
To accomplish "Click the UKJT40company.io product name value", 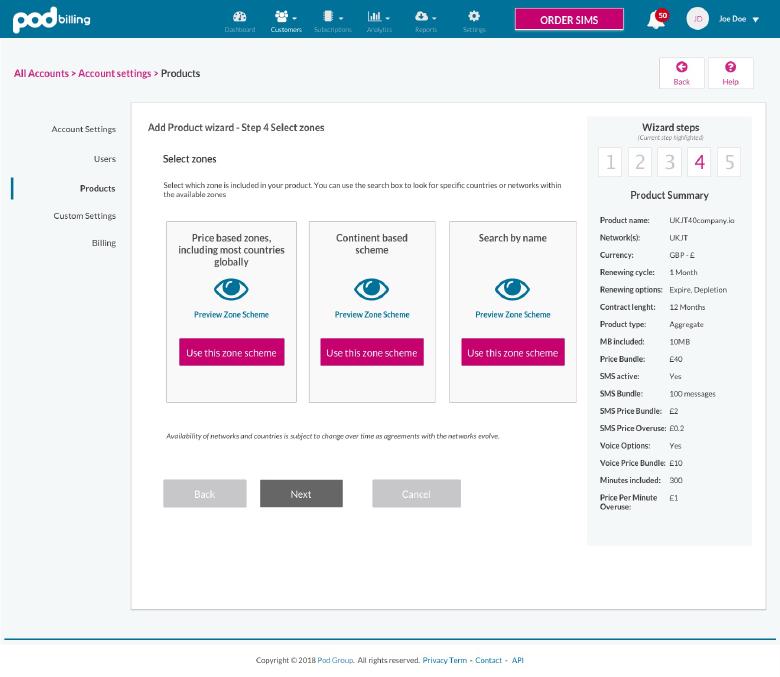I will [702, 220].
